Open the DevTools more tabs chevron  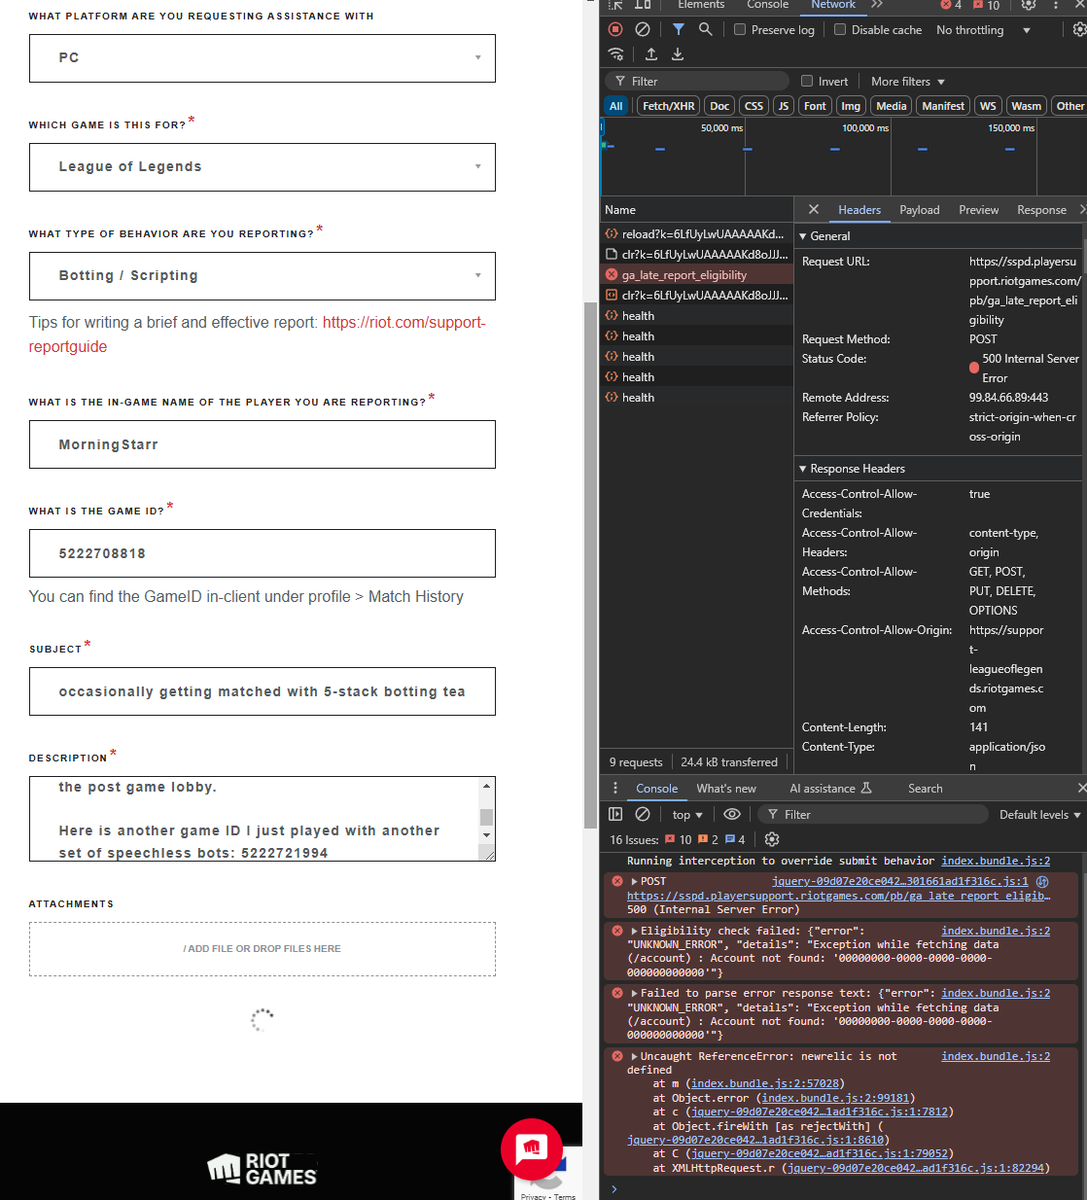[x=877, y=5]
